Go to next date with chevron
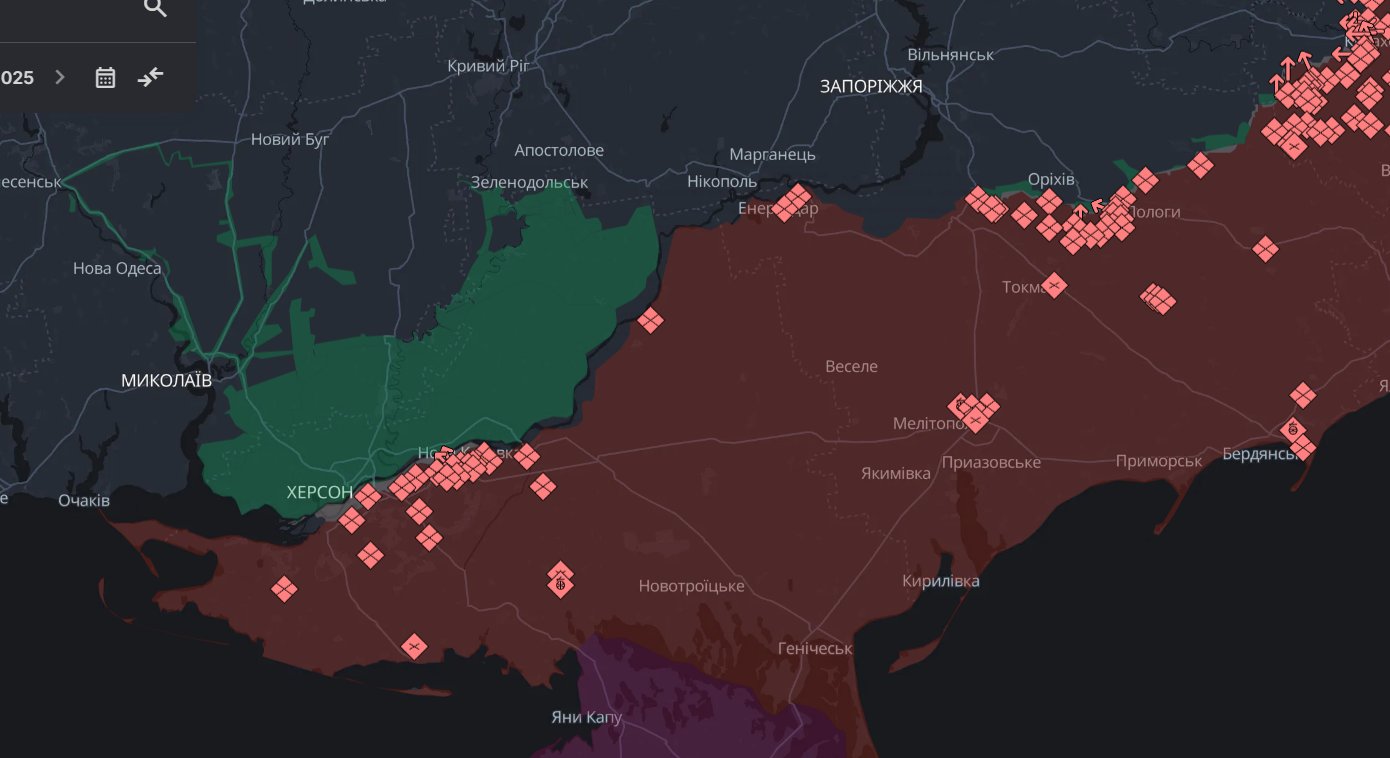Viewport: 1390px width, 758px height. pos(60,77)
